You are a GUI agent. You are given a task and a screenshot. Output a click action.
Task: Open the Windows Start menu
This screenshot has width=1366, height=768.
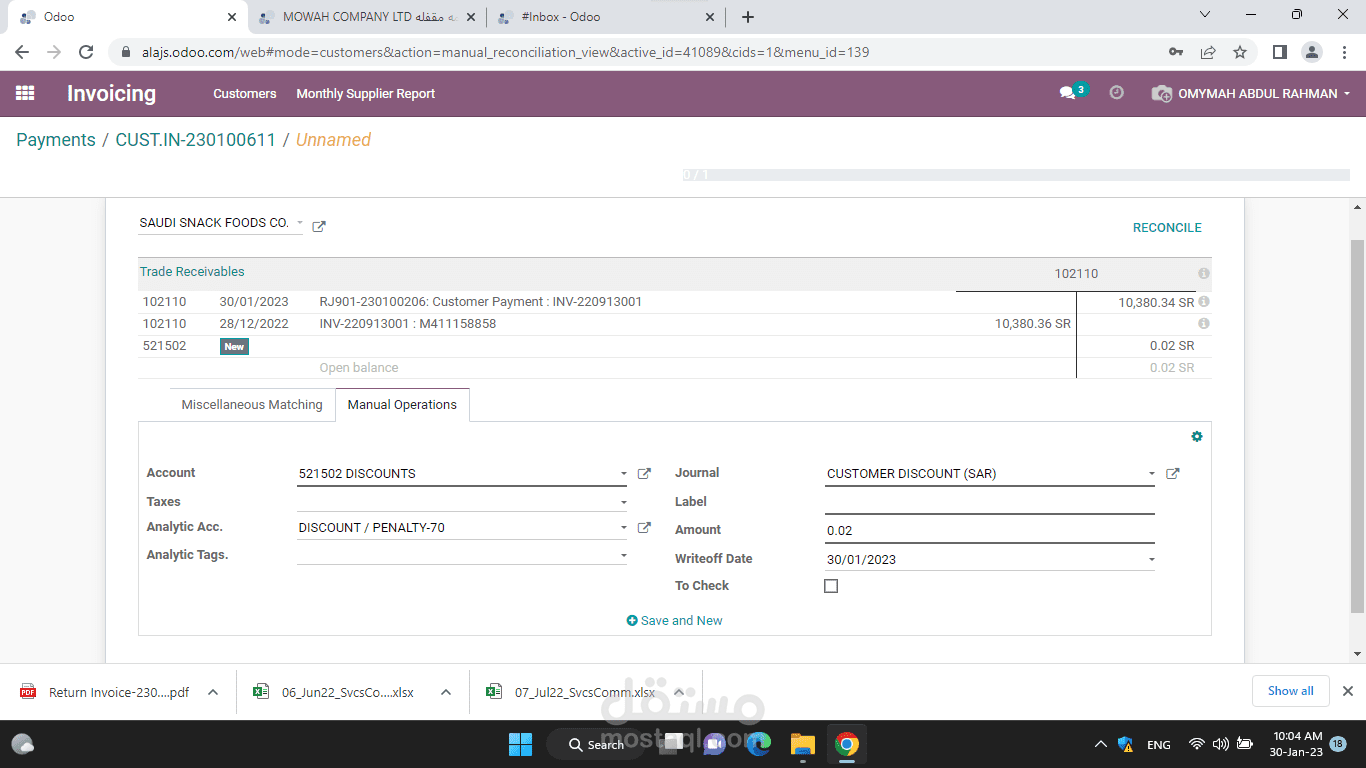(x=520, y=744)
